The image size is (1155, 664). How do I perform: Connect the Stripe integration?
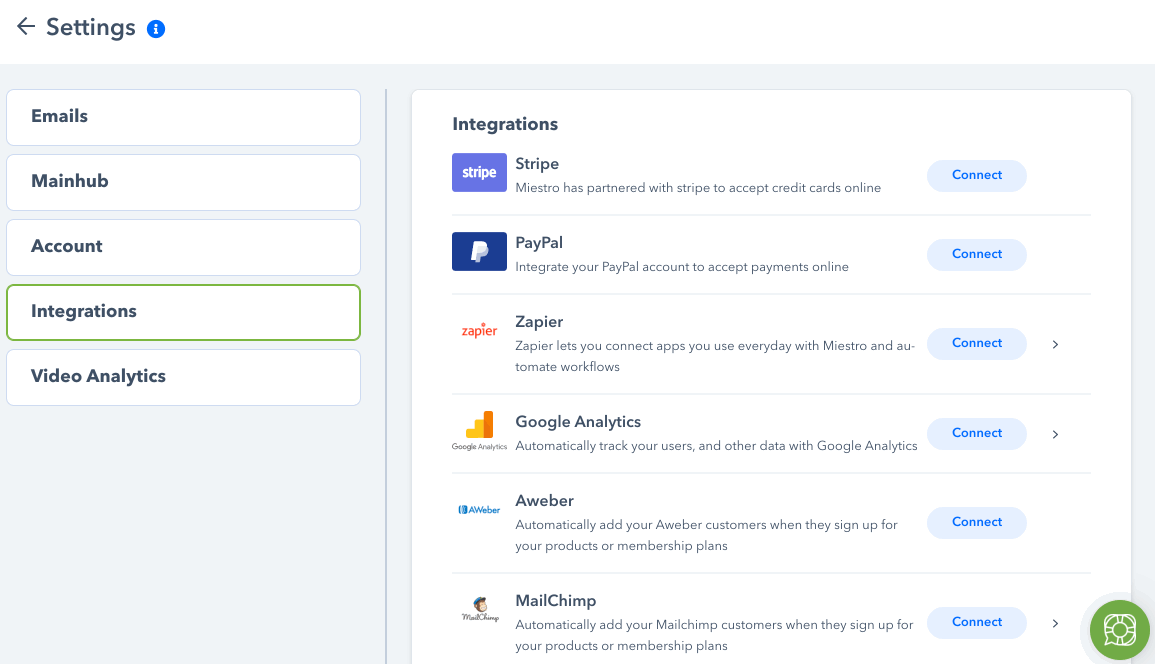click(977, 175)
